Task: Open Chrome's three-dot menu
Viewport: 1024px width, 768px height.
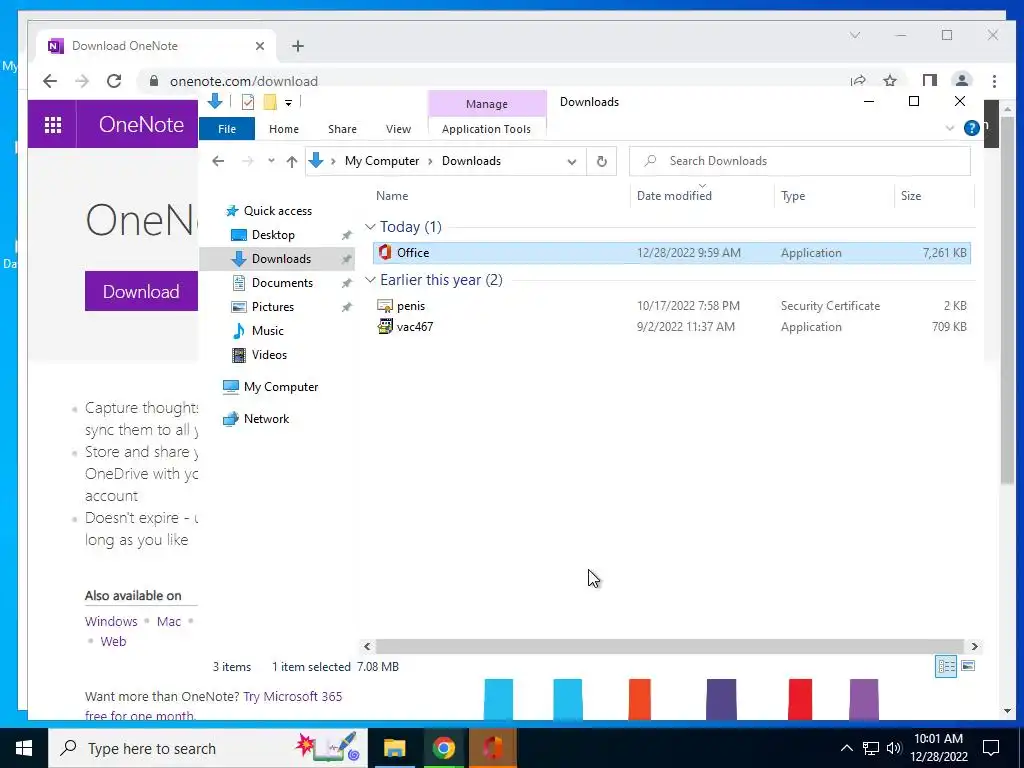Action: 994,81
